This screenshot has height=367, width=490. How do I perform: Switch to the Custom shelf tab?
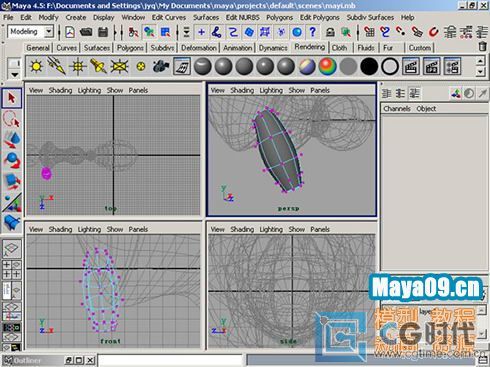coord(420,48)
